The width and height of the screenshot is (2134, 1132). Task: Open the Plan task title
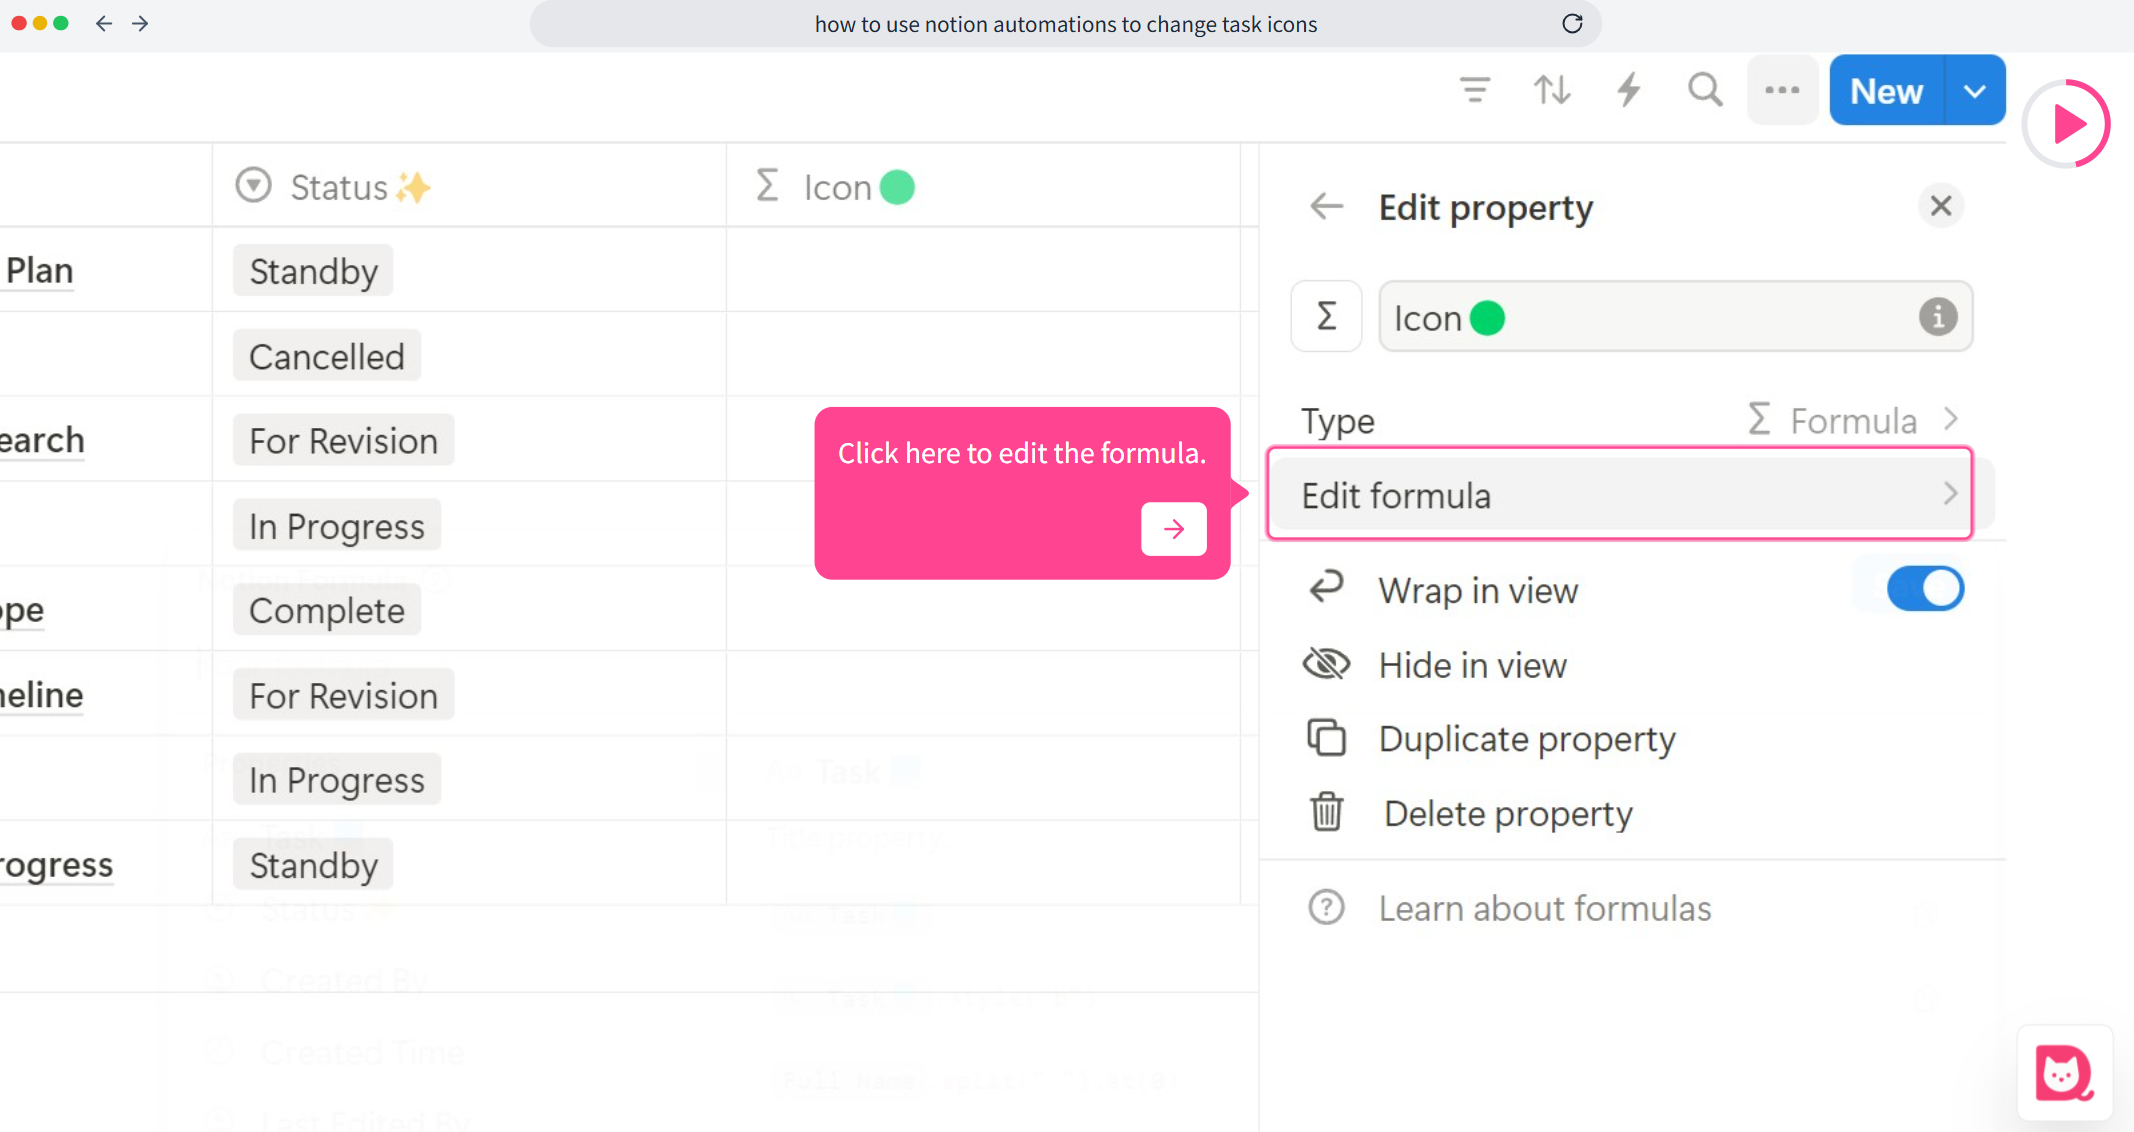[x=40, y=270]
